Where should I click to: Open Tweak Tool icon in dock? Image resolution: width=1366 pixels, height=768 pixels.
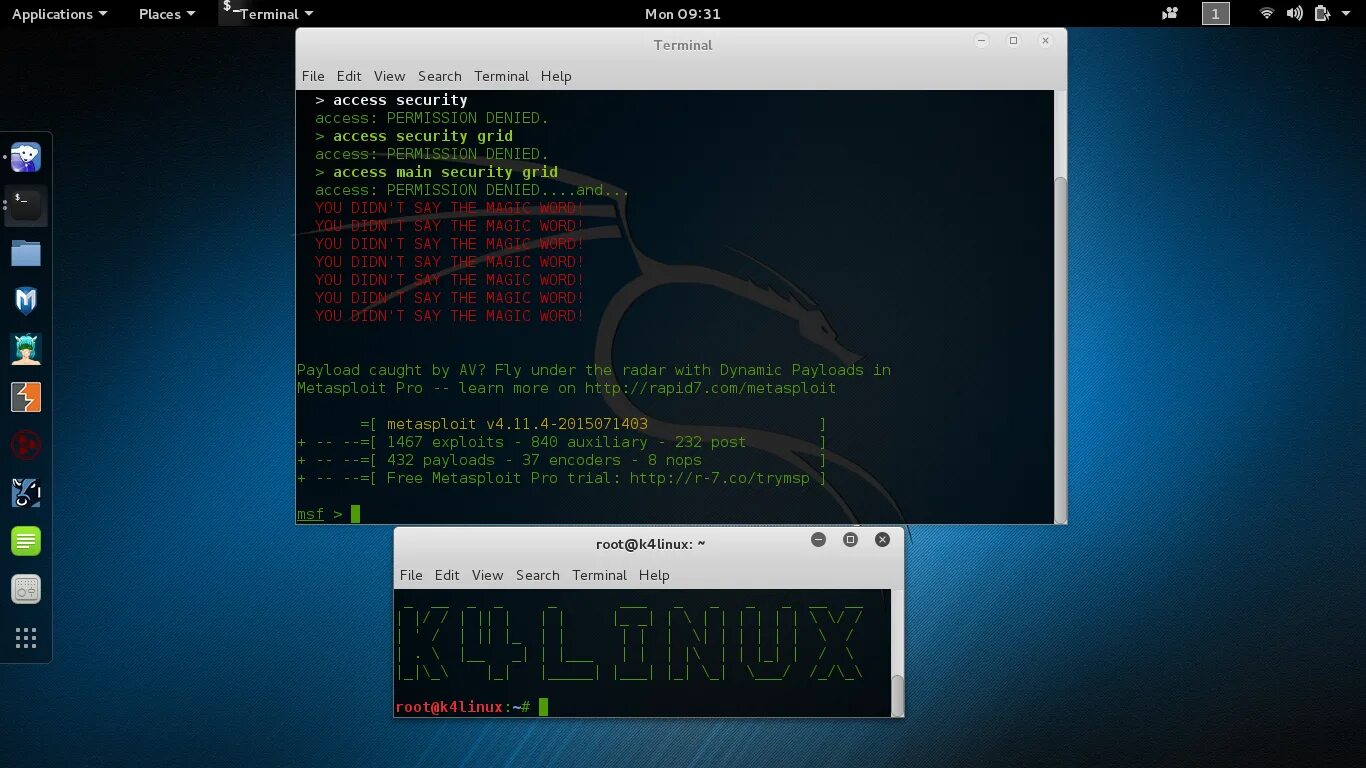(26, 589)
